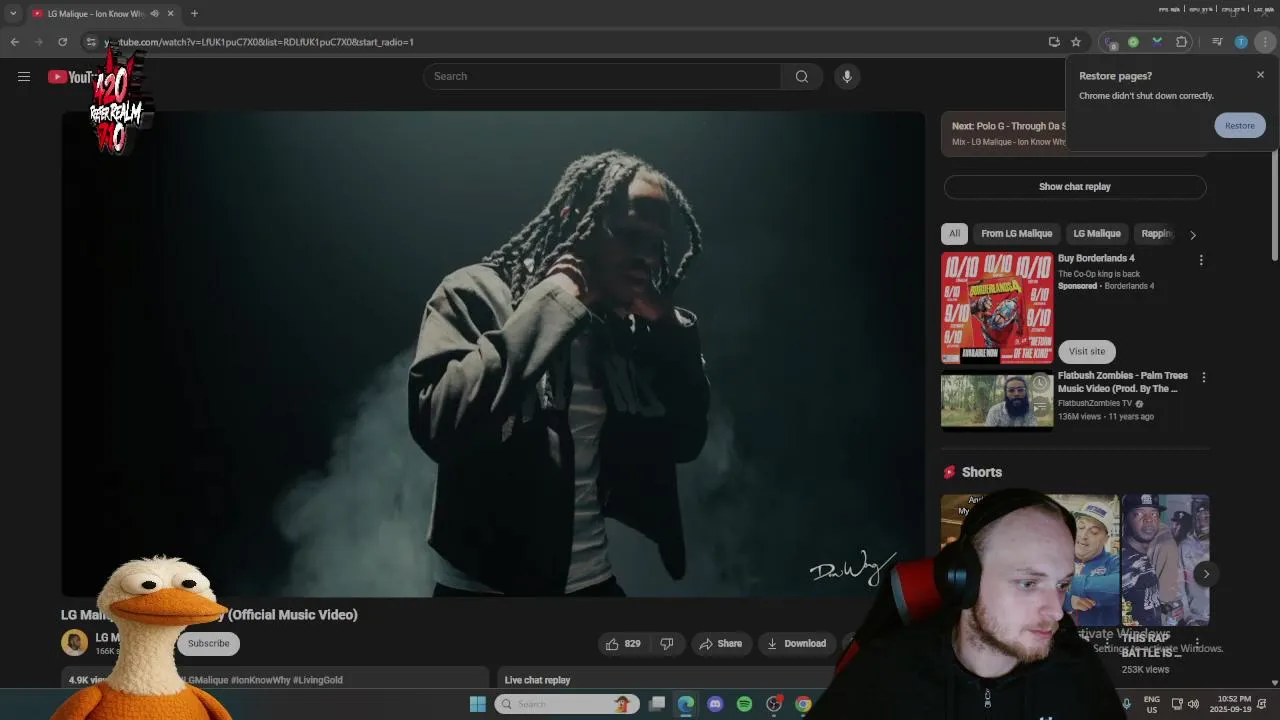This screenshot has height=720, width=1280.
Task: Download the video
Action: [796, 644]
